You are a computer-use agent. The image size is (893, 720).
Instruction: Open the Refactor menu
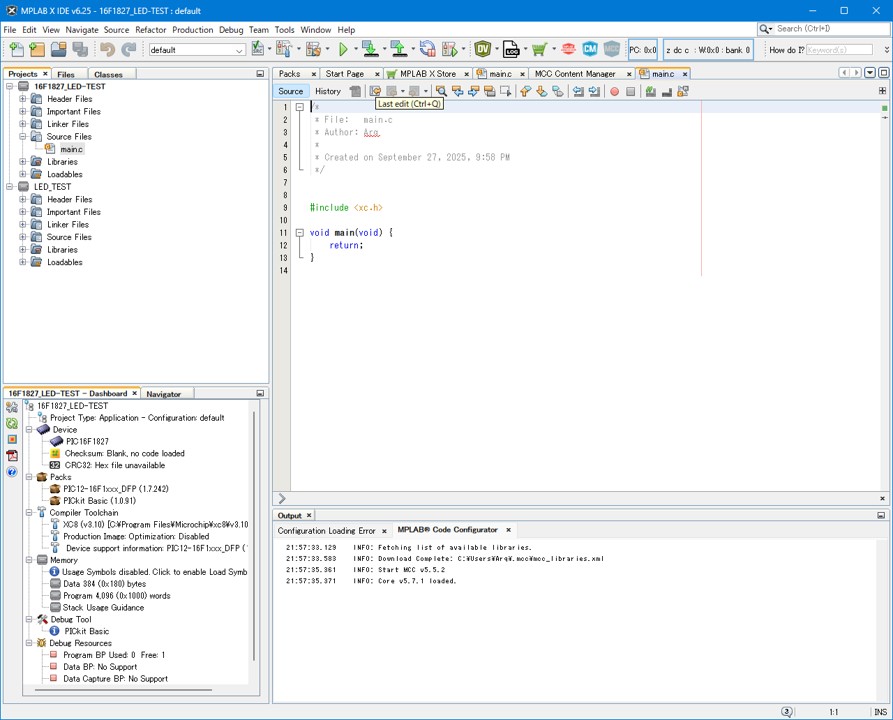point(150,30)
